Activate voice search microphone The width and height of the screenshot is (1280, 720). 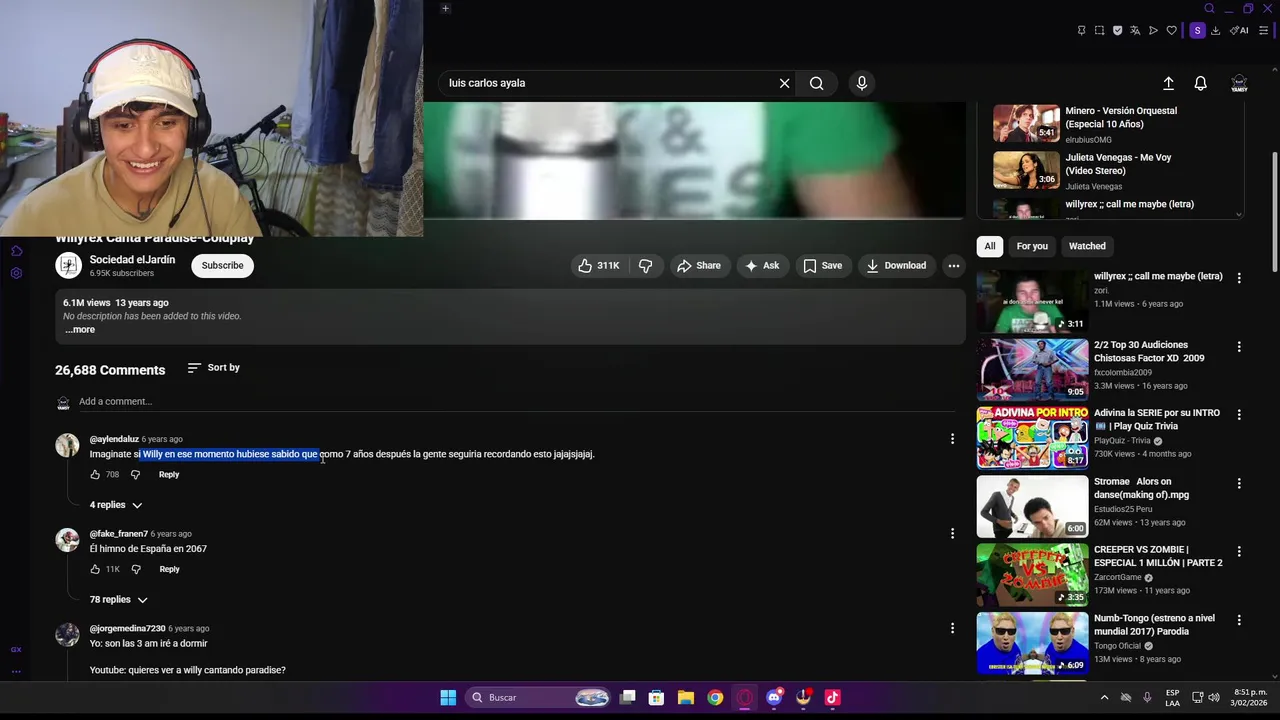coord(862,83)
